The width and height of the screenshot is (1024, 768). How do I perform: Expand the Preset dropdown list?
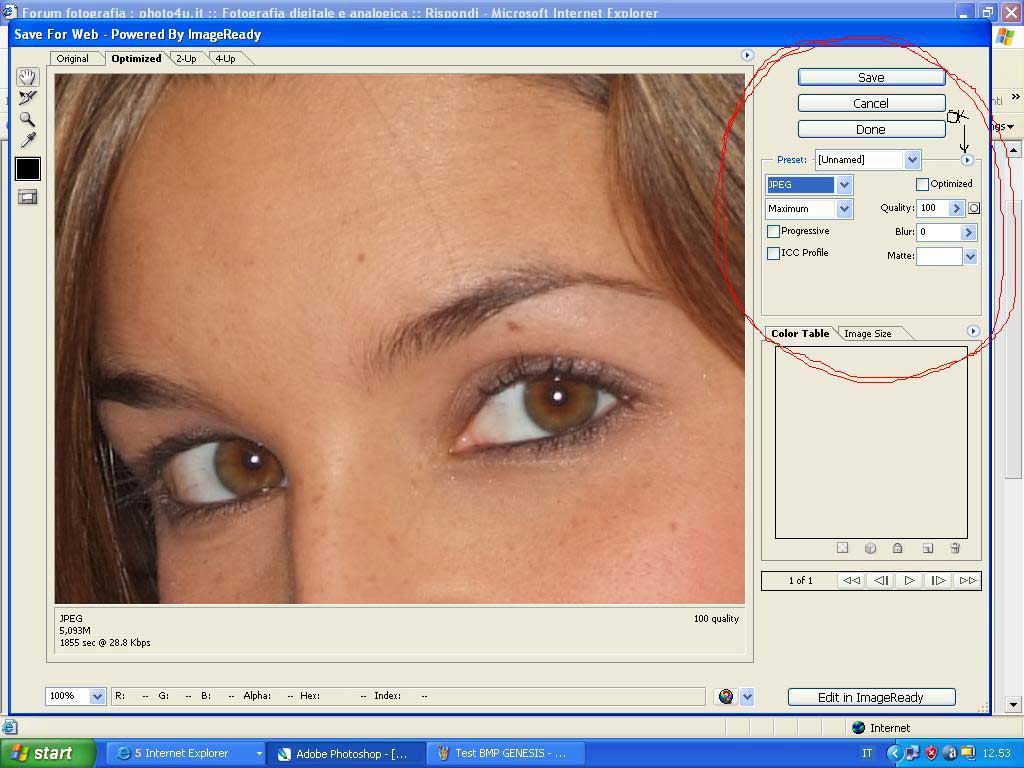pyautogui.click(x=911, y=160)
